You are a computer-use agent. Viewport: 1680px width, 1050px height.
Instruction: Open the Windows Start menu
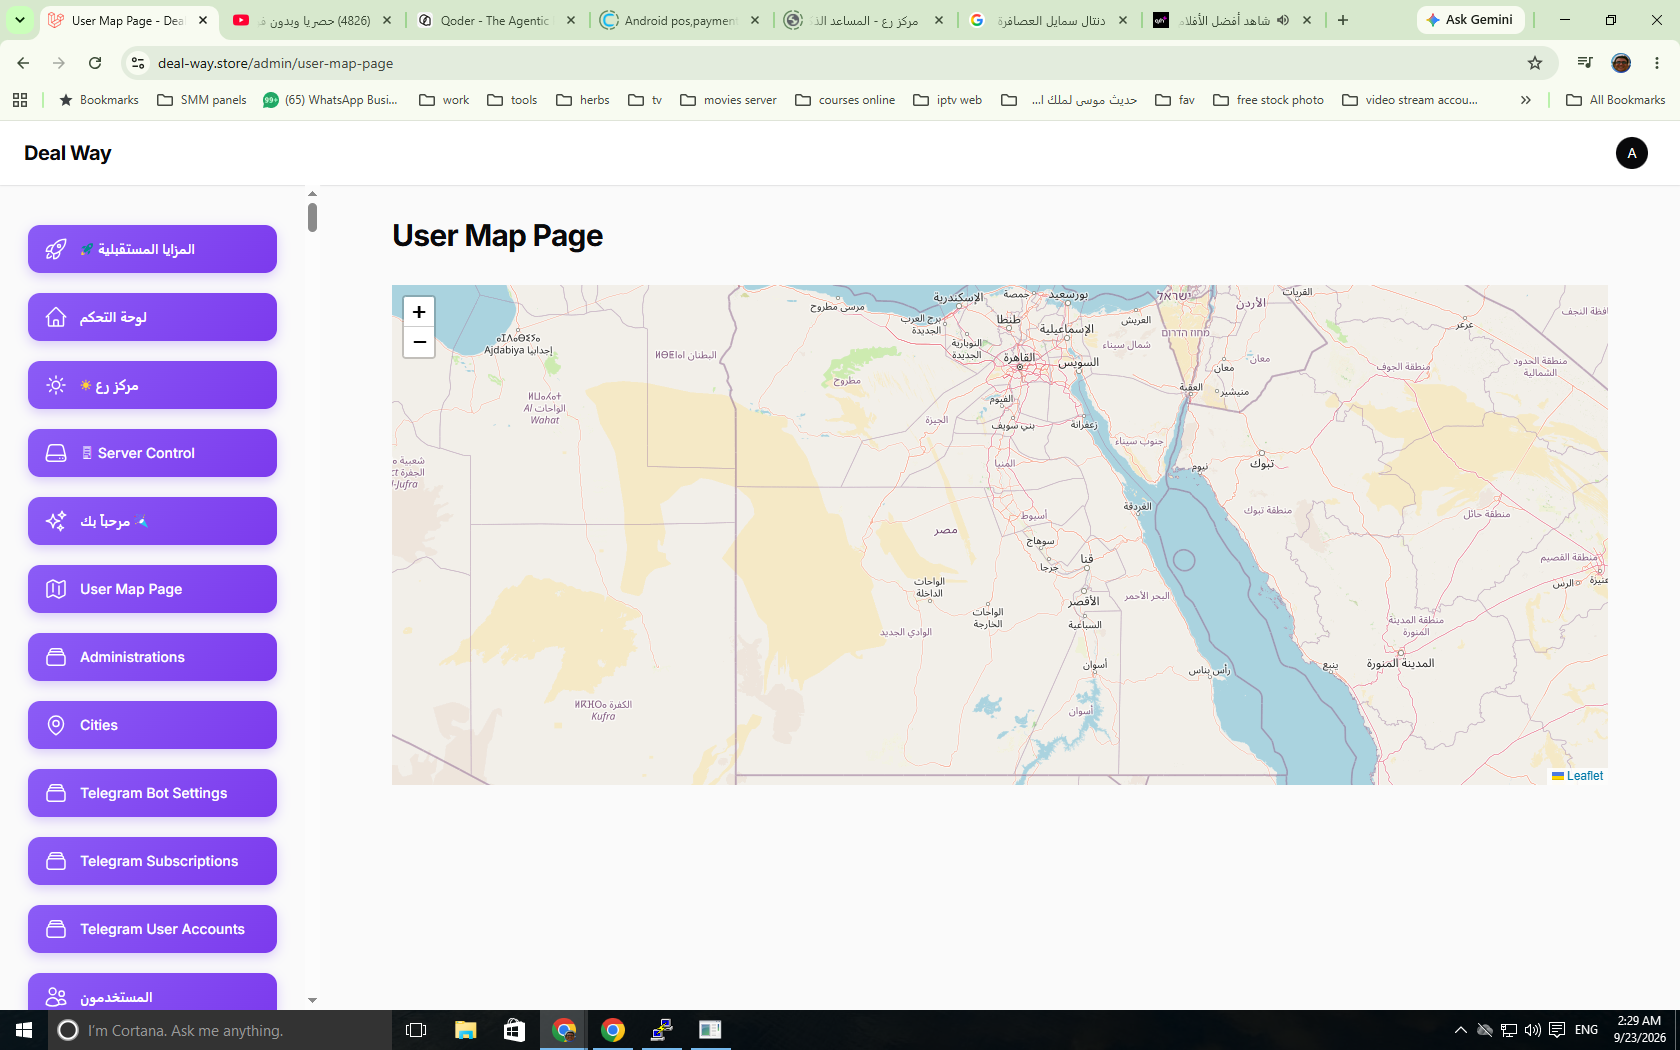(24, 1030)
